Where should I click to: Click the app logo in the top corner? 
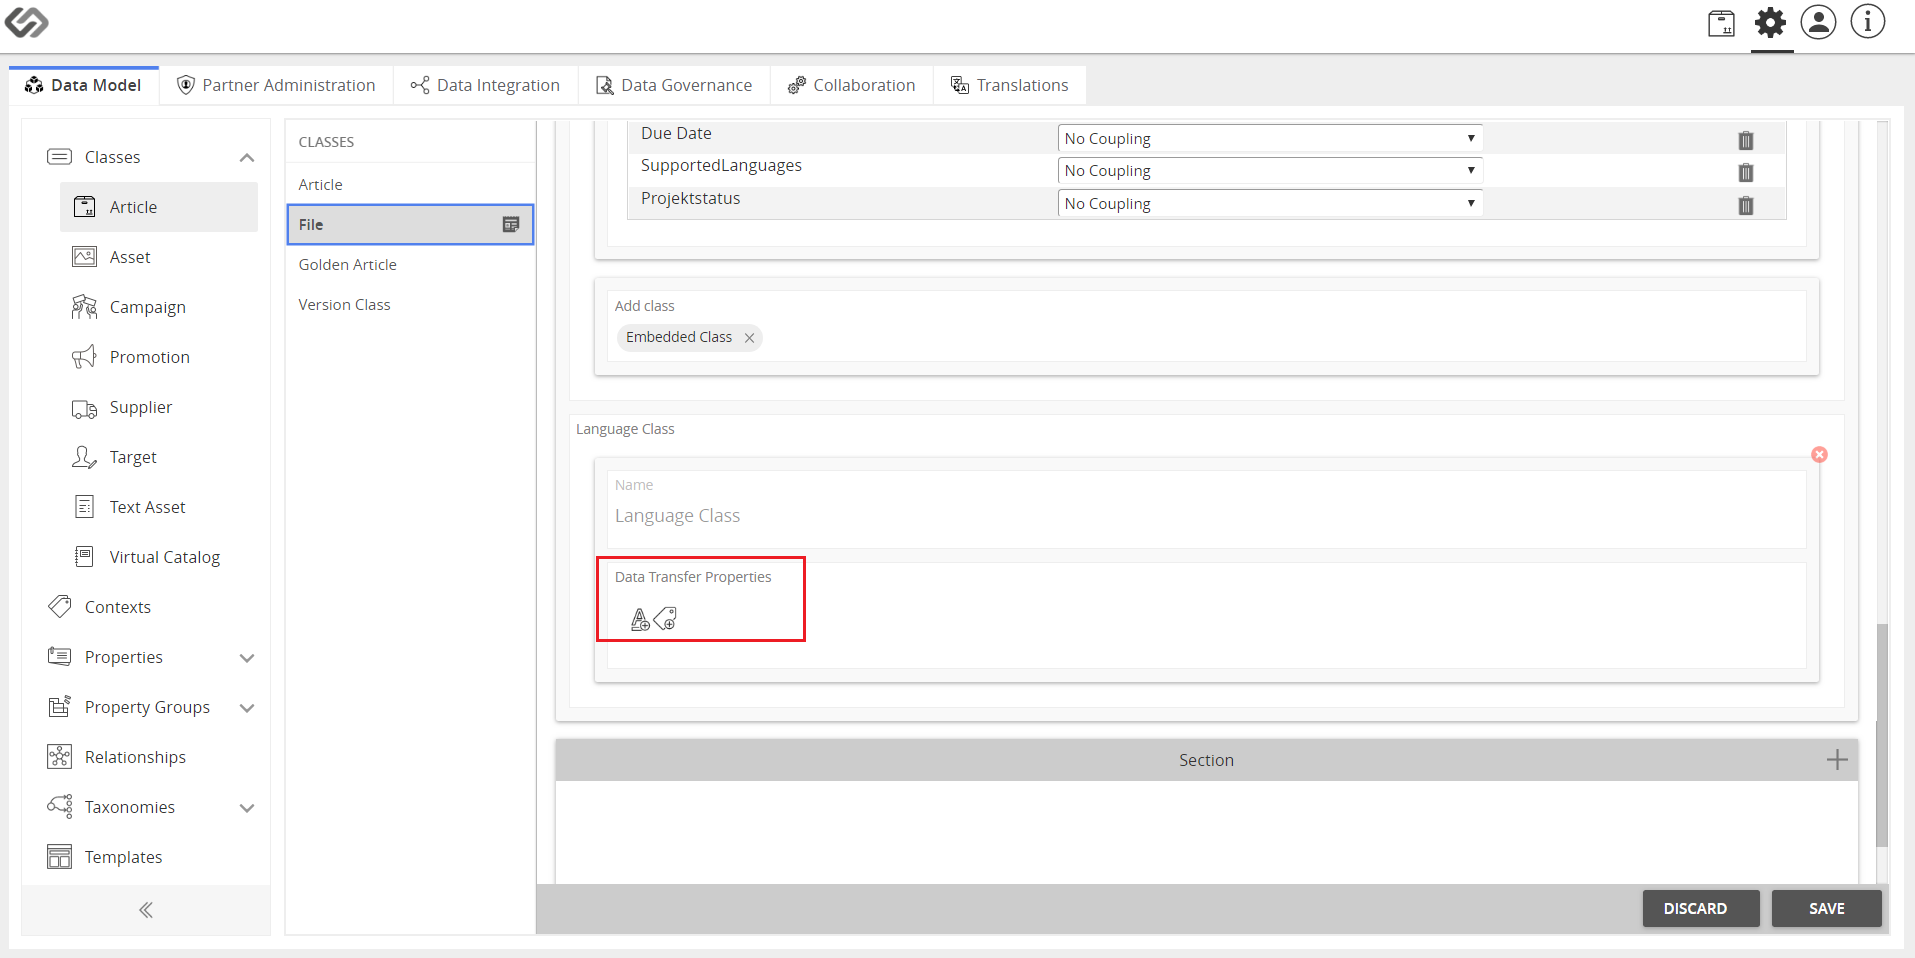26,22
